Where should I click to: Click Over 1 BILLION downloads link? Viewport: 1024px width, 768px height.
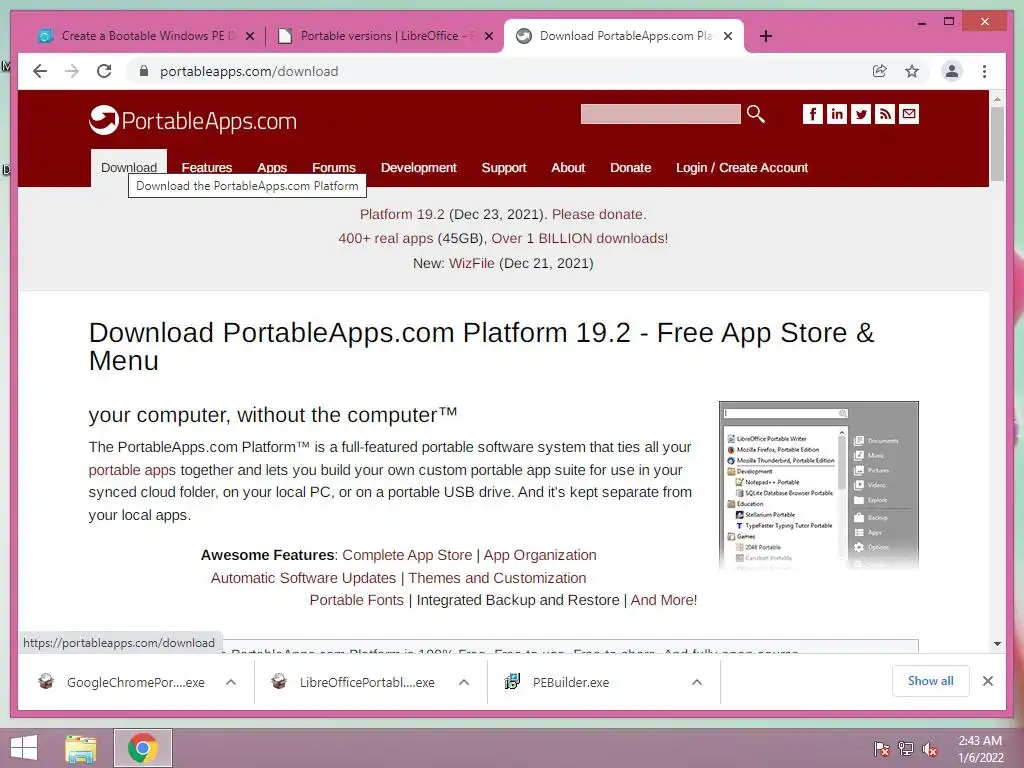pyautogui.click(x=580, y=238)
